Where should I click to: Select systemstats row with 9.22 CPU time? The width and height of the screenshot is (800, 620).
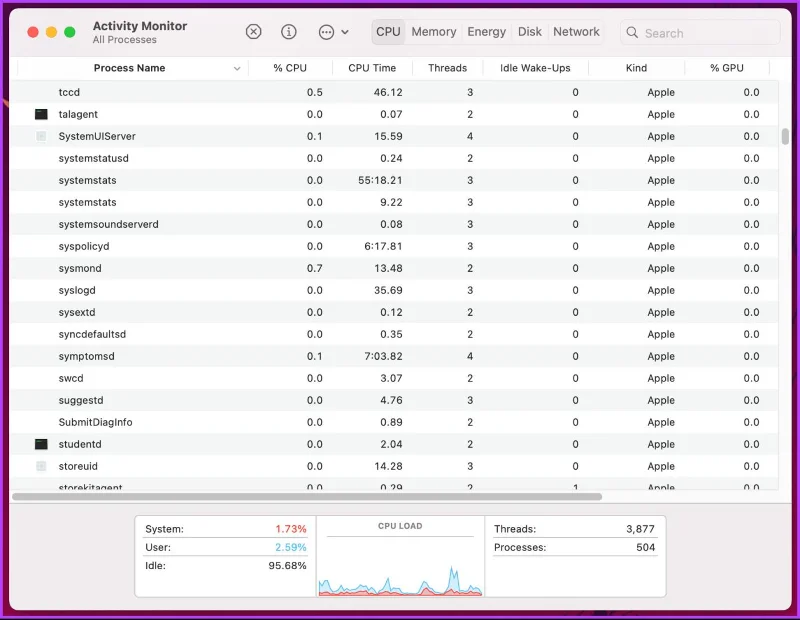click(394, 202)
